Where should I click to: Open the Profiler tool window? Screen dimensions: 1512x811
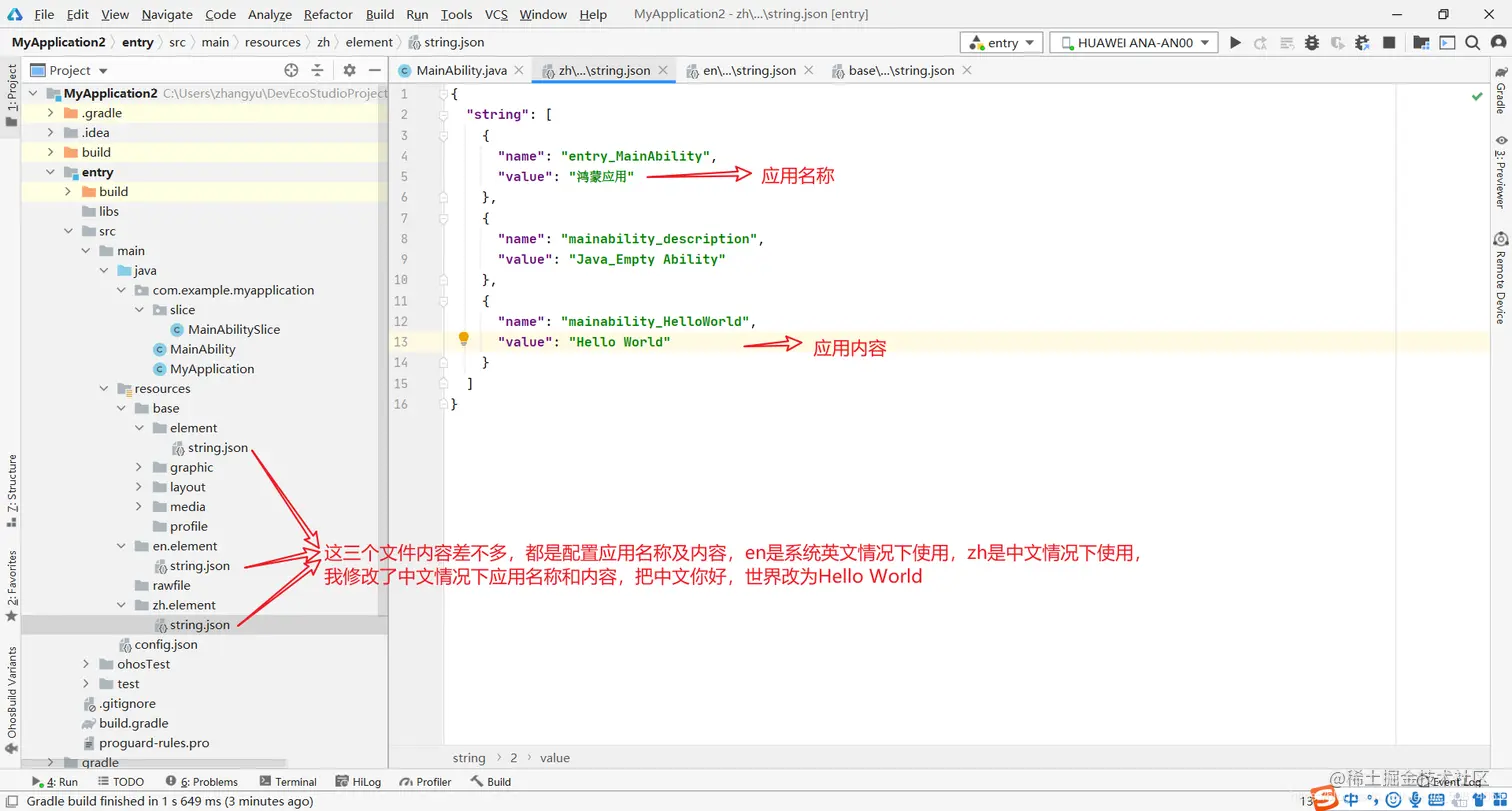[x=425, y=782]
